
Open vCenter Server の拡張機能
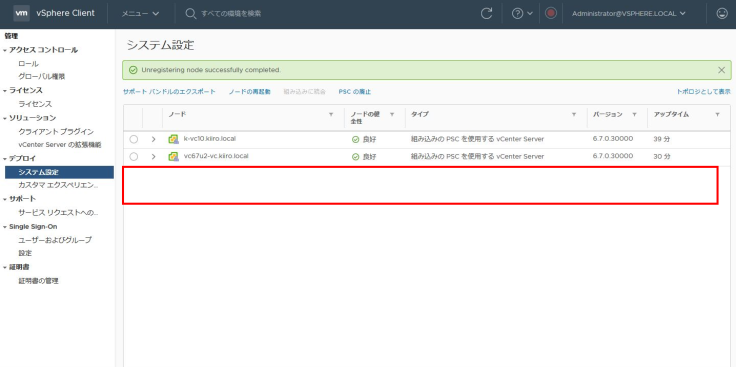pos(60,145)
